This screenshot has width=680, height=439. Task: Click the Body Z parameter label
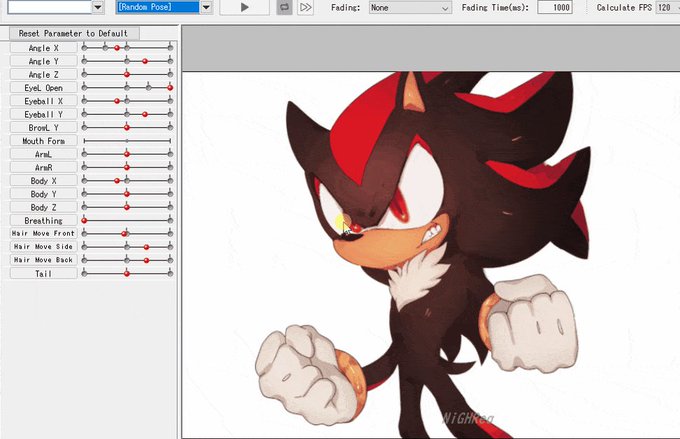tap(43, 207)
